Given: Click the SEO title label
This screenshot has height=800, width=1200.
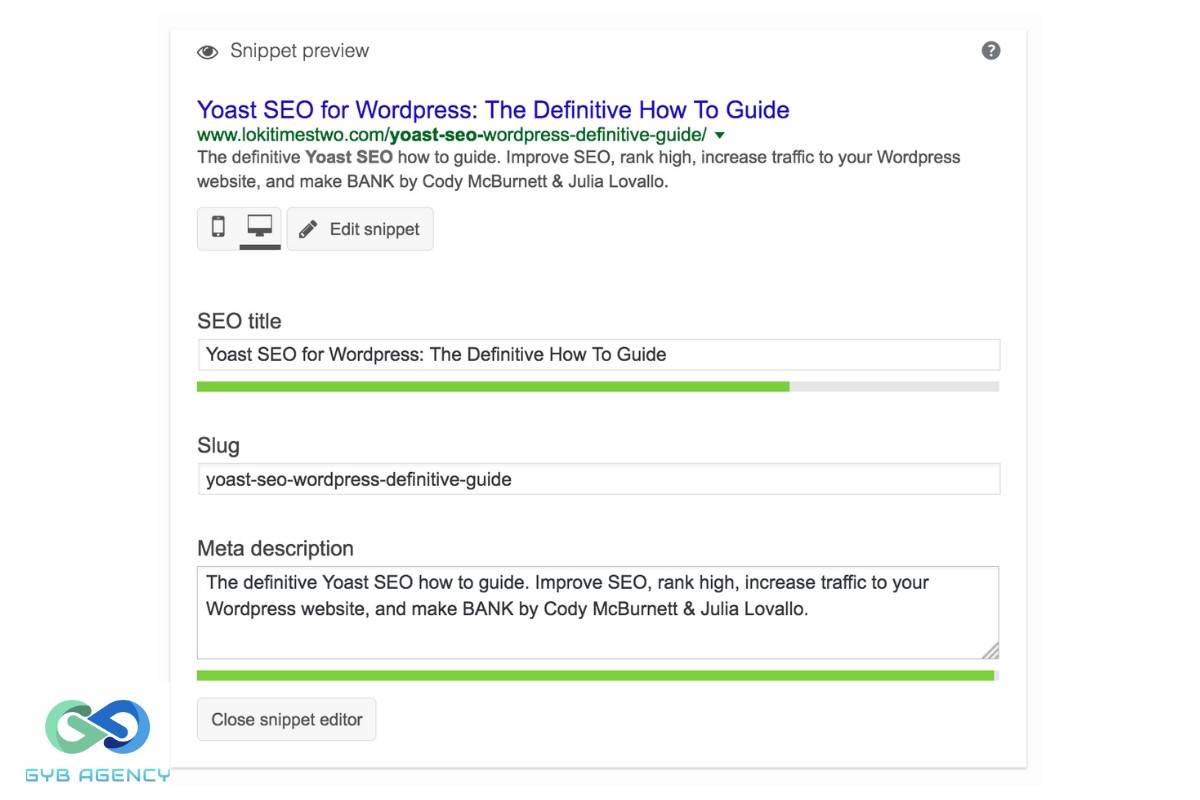Looking at the screenshot, I should tap(239, 321).
